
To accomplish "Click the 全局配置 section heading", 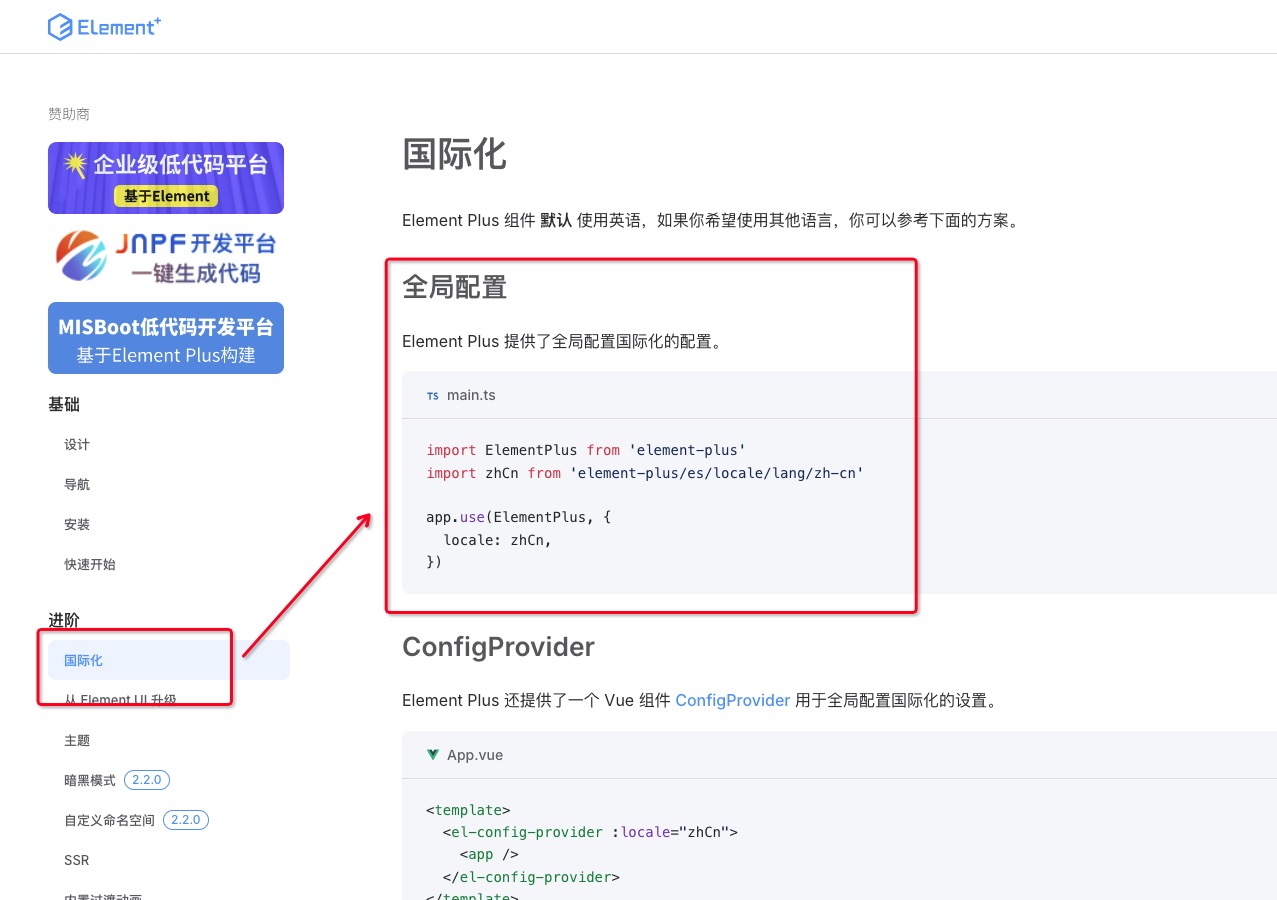I will coord(454,288).
